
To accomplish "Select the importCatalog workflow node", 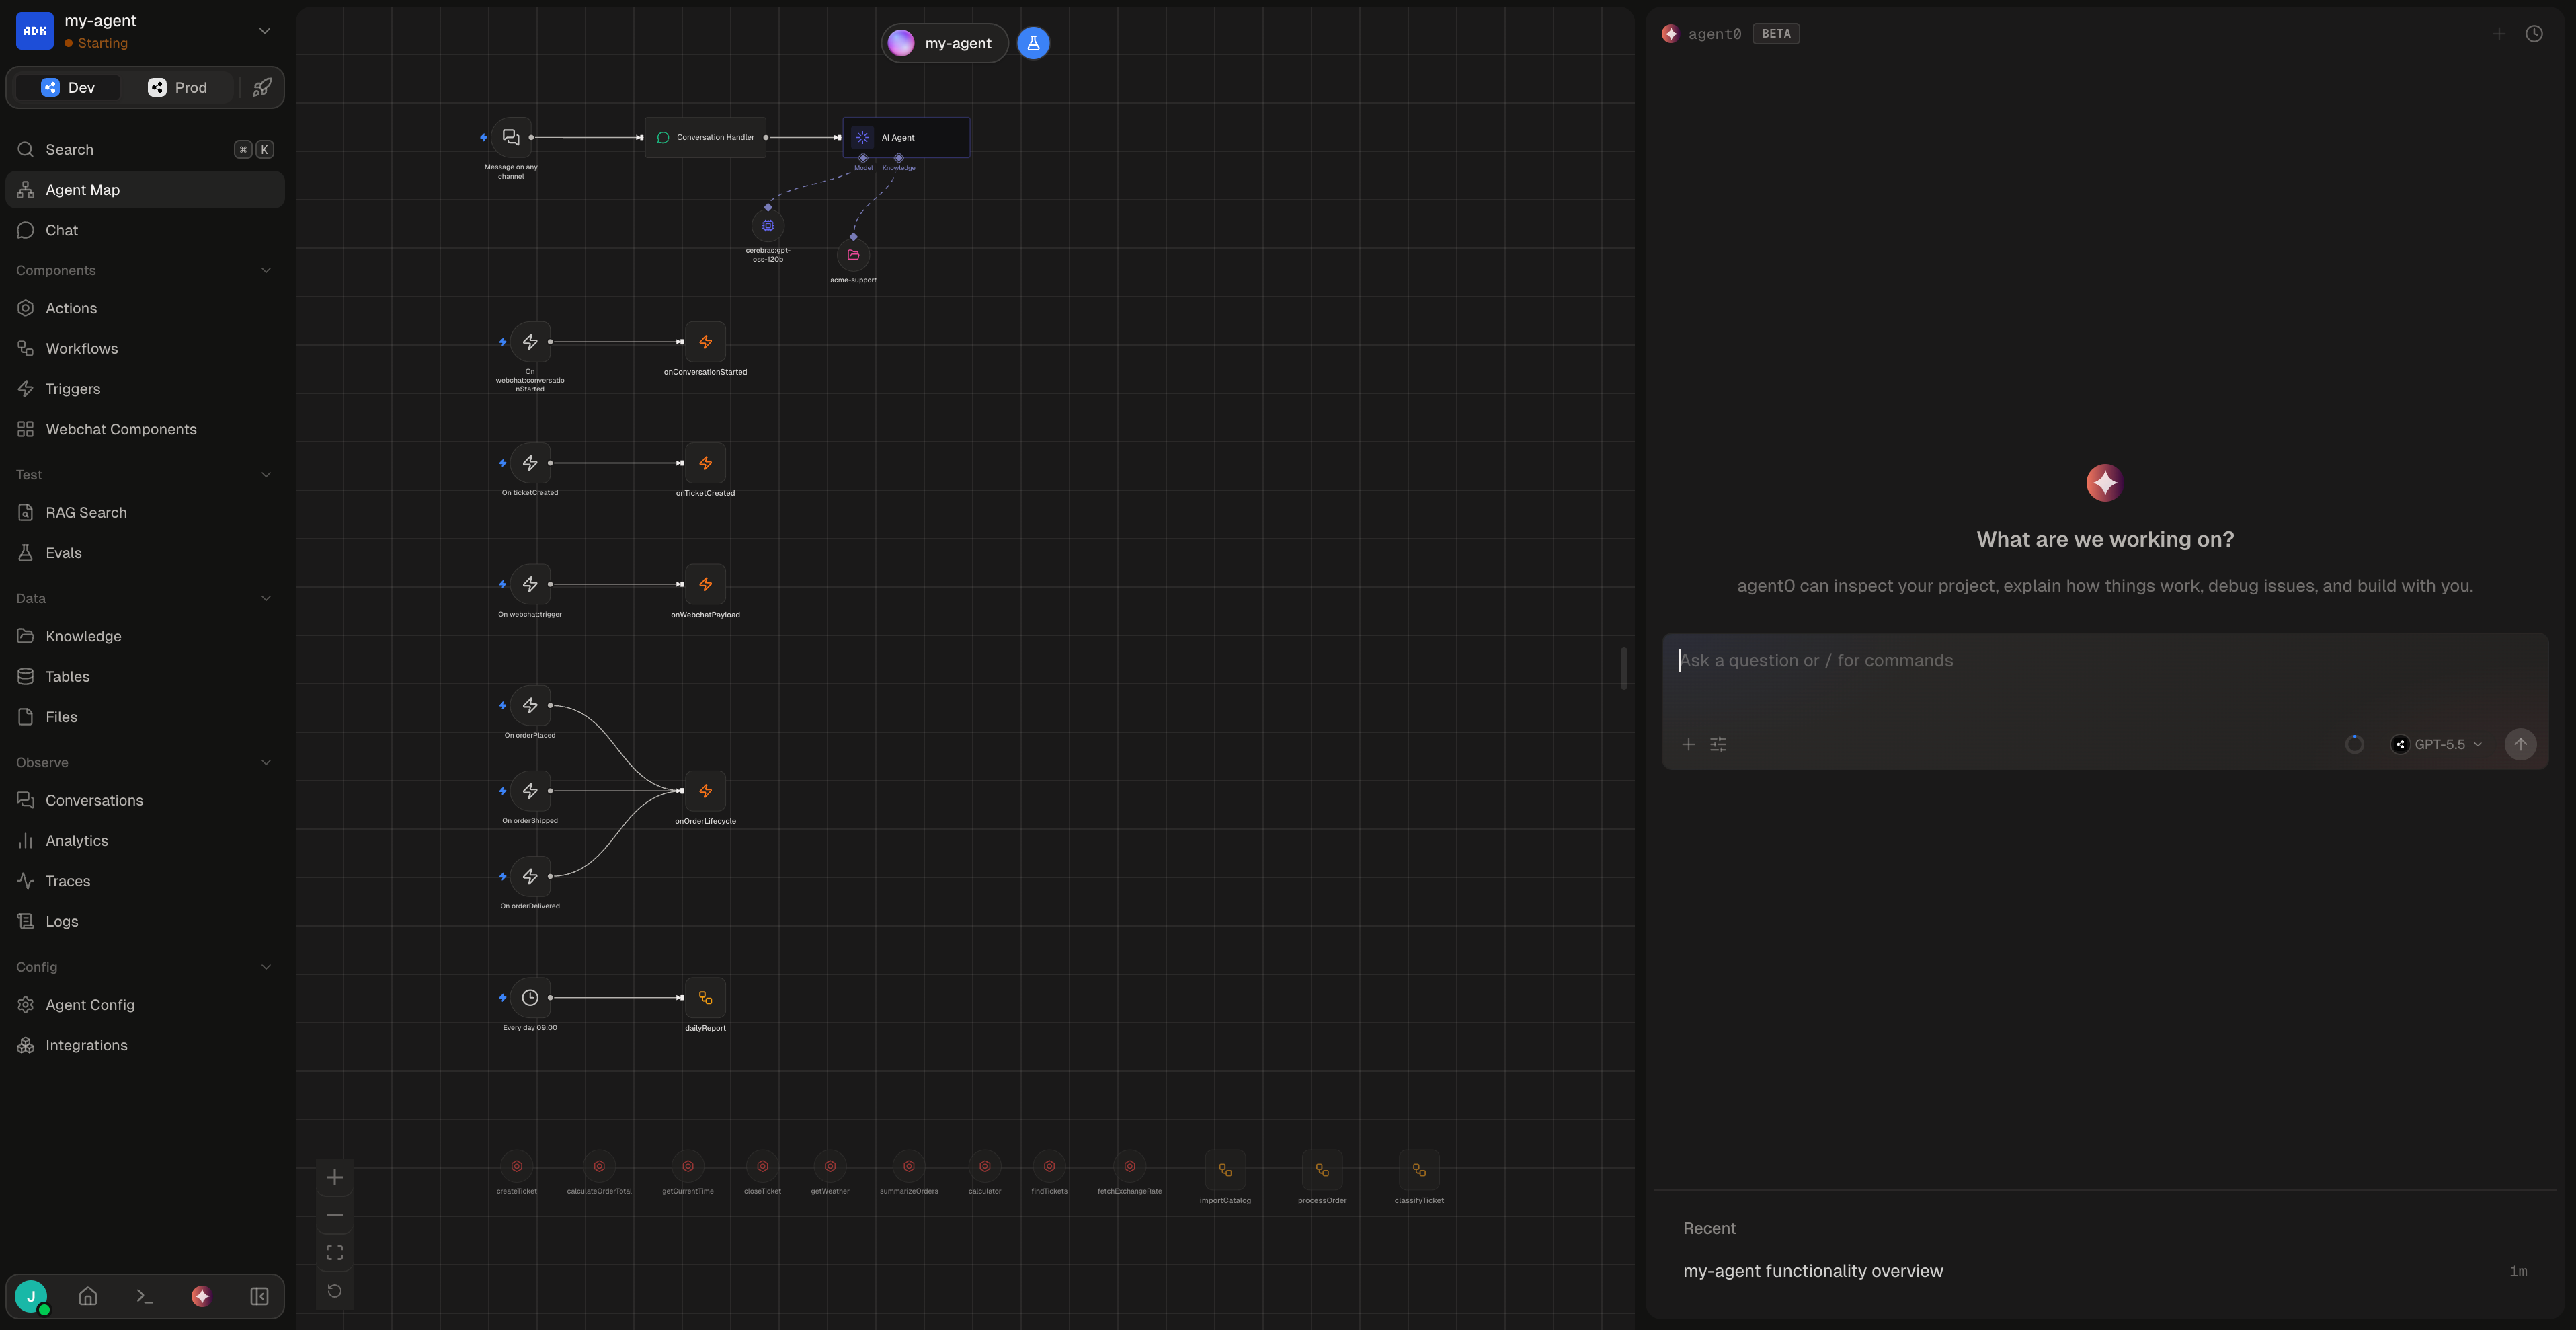I will pos(1225,1170).
